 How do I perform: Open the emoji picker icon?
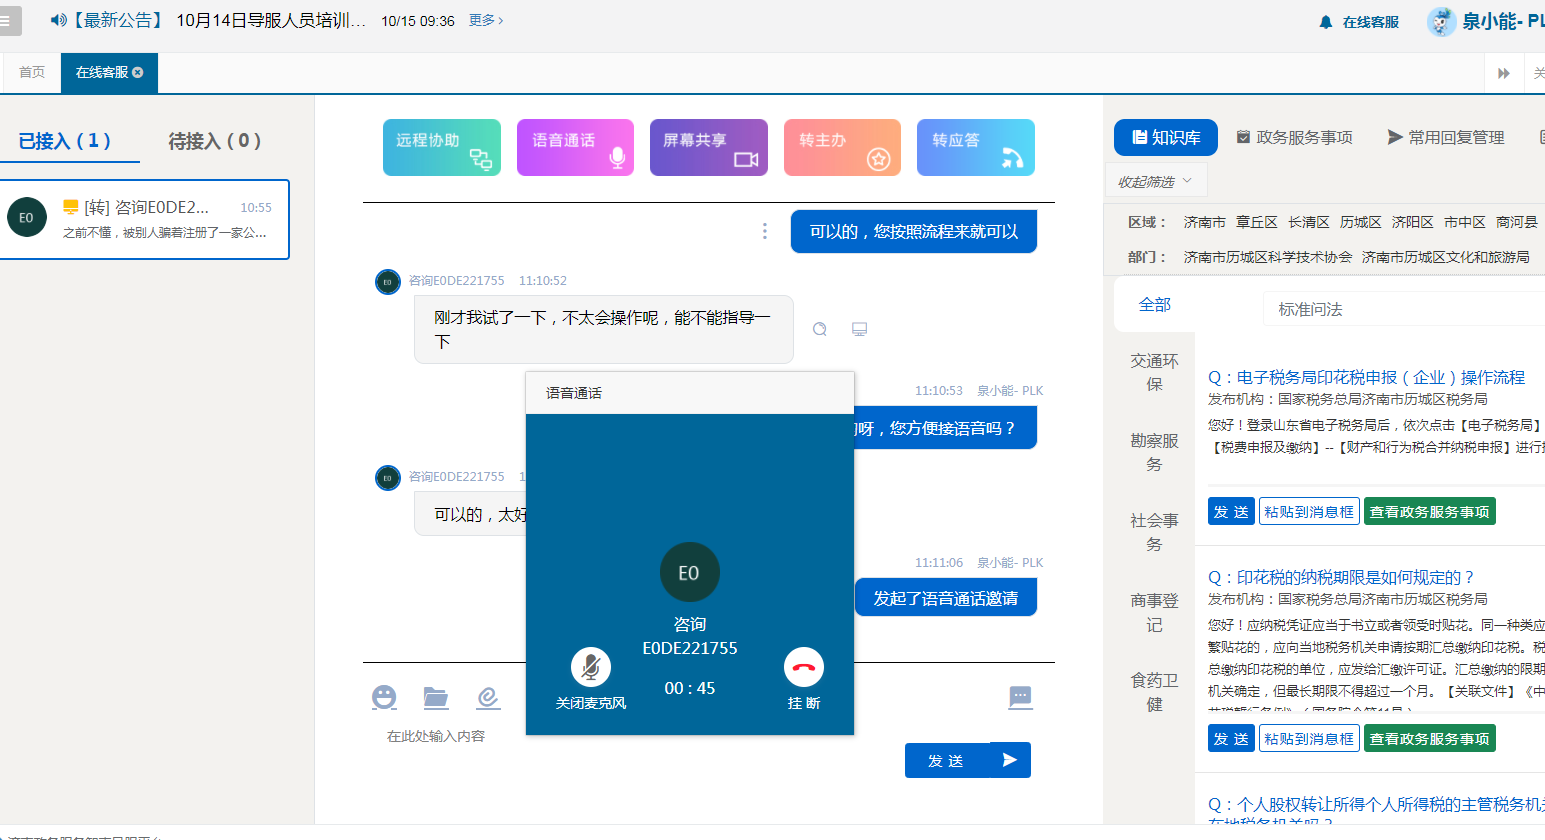click(384, 697)
